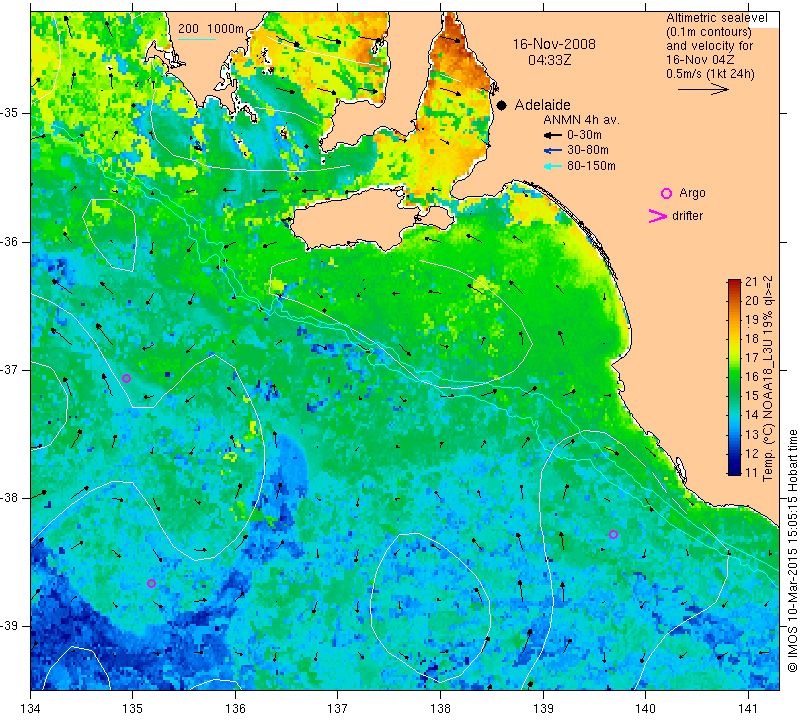This screenshot has height=720, width=800.
Task: Click the "16-Nov-2008" date label
Action: [554, 44]
